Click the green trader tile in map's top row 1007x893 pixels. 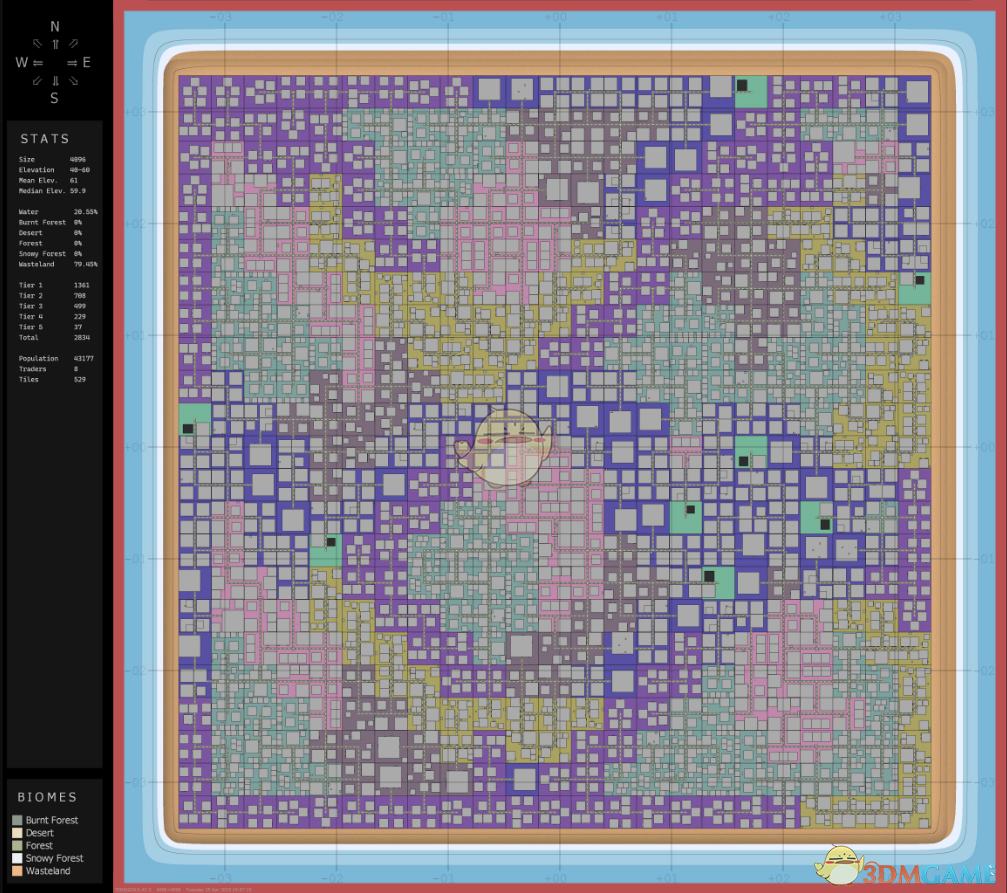751,92
